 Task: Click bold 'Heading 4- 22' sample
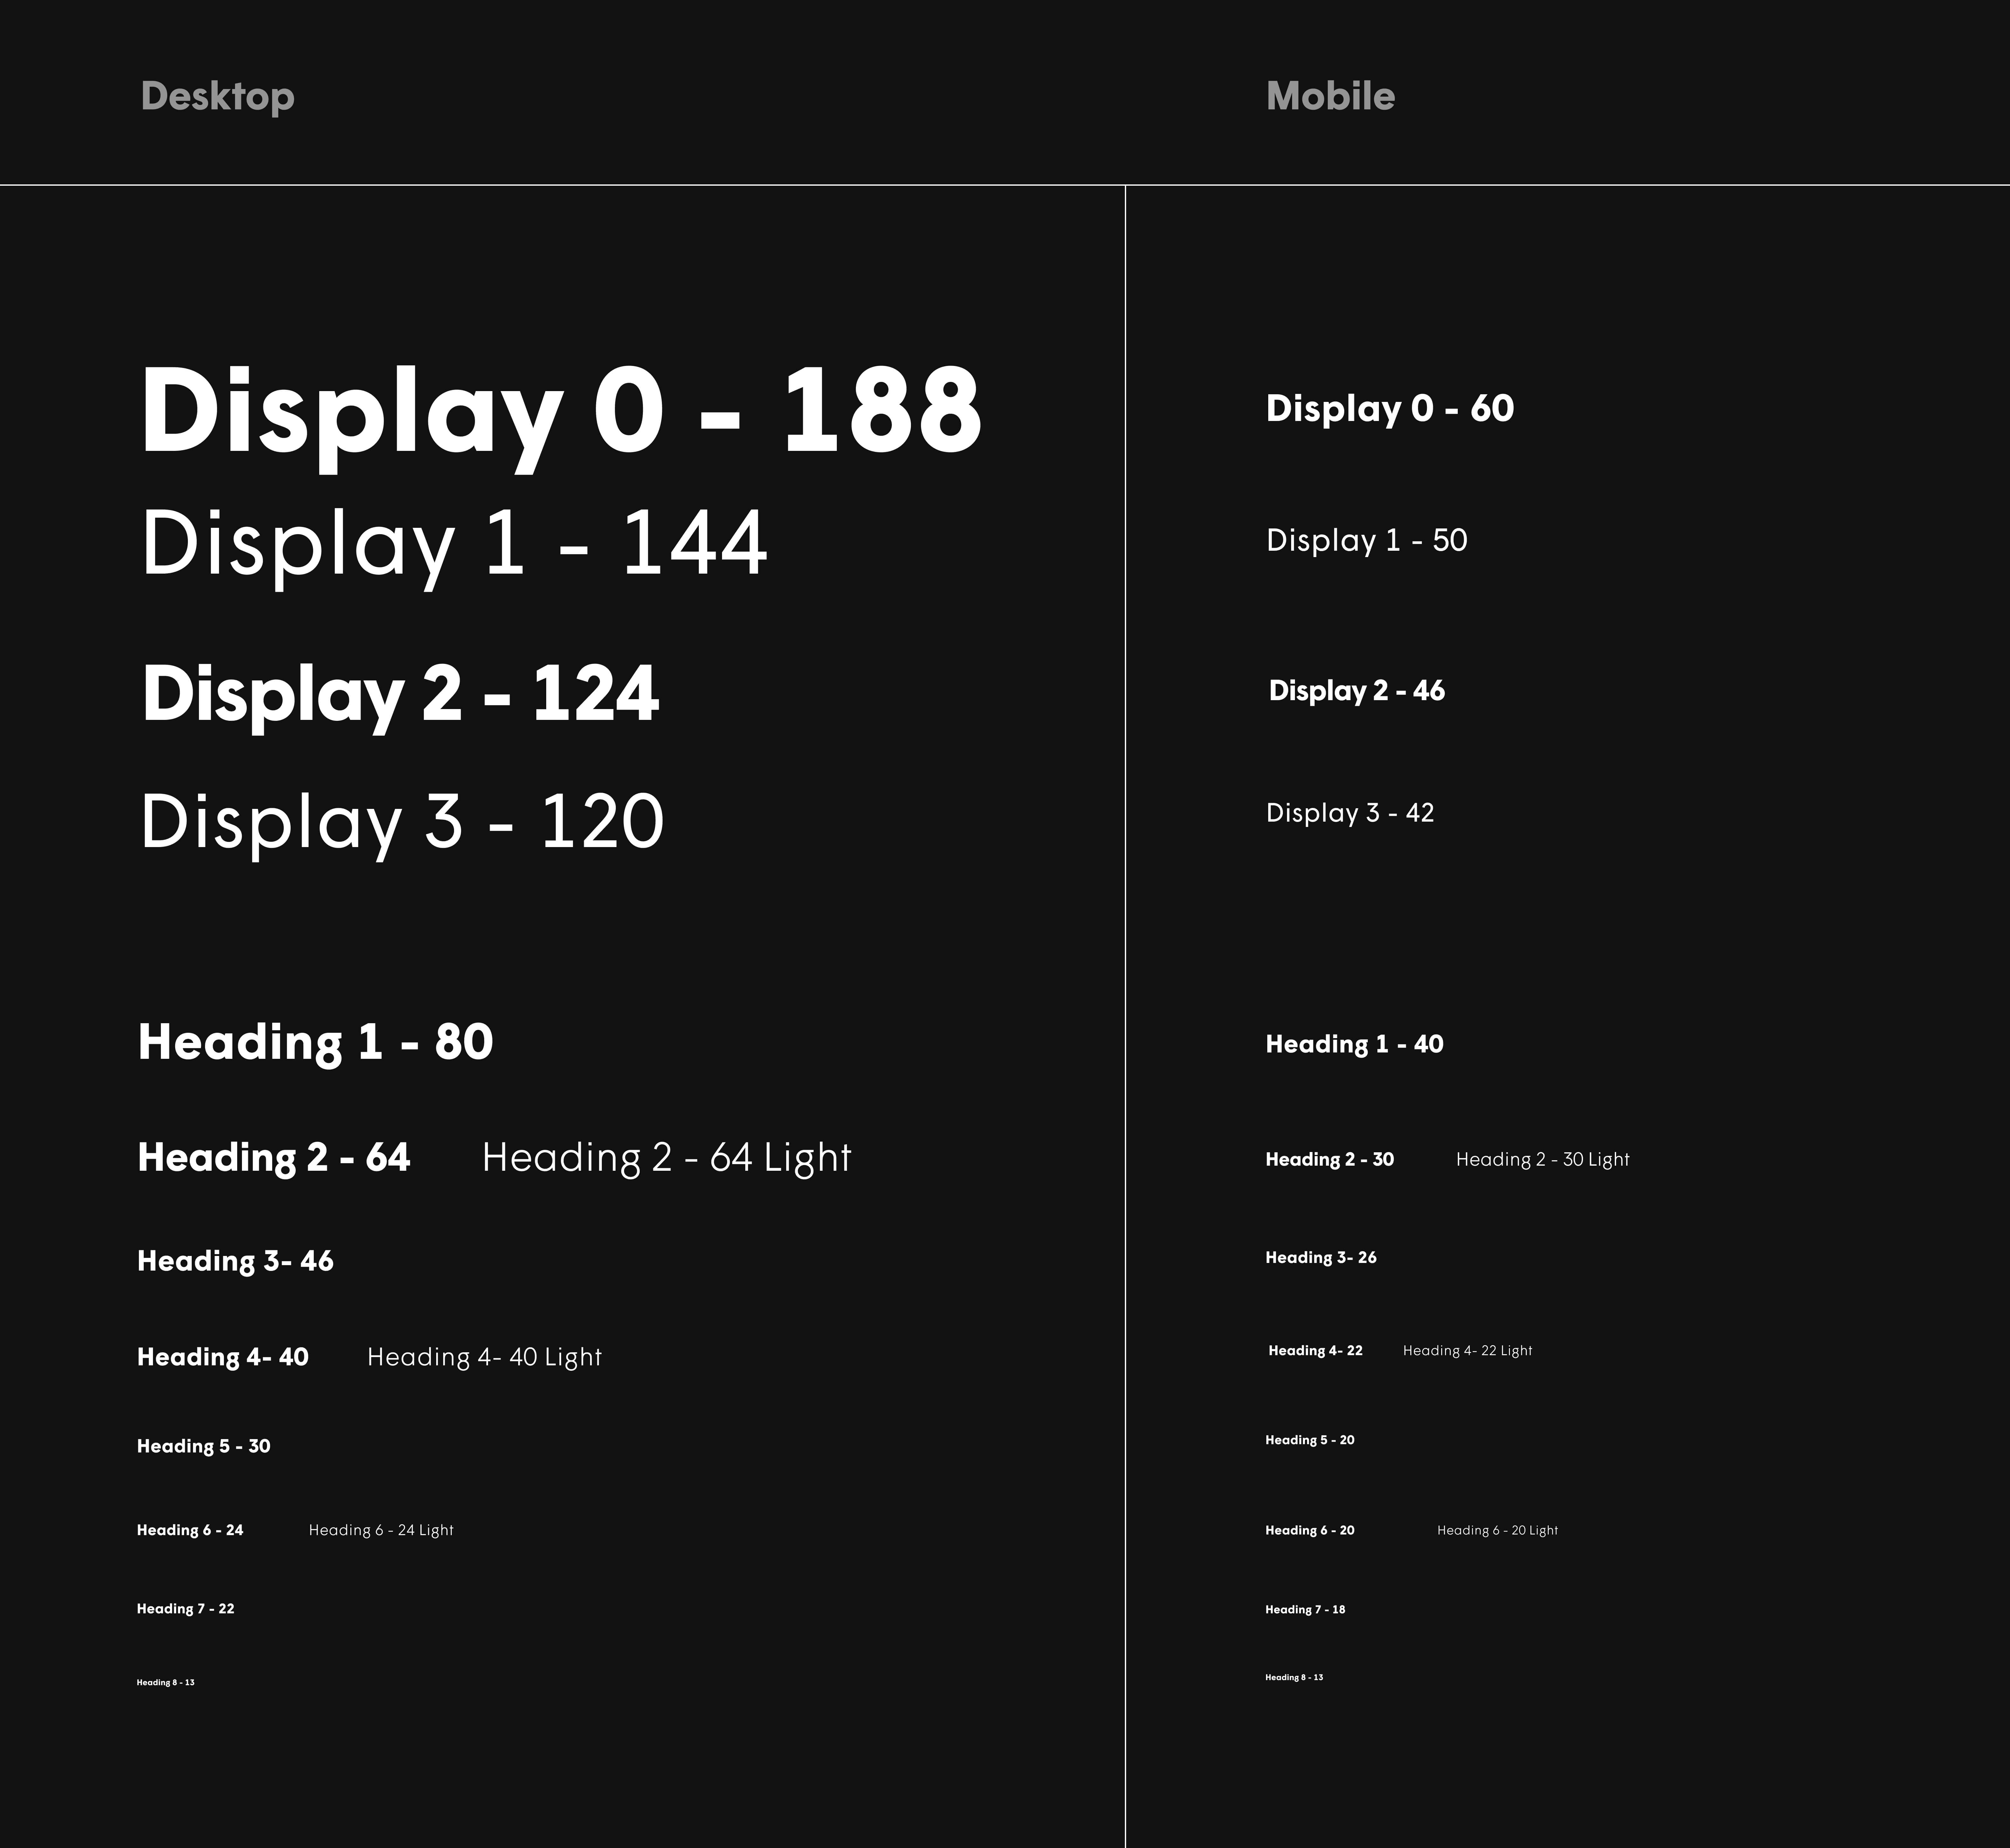[1316, 1351]
